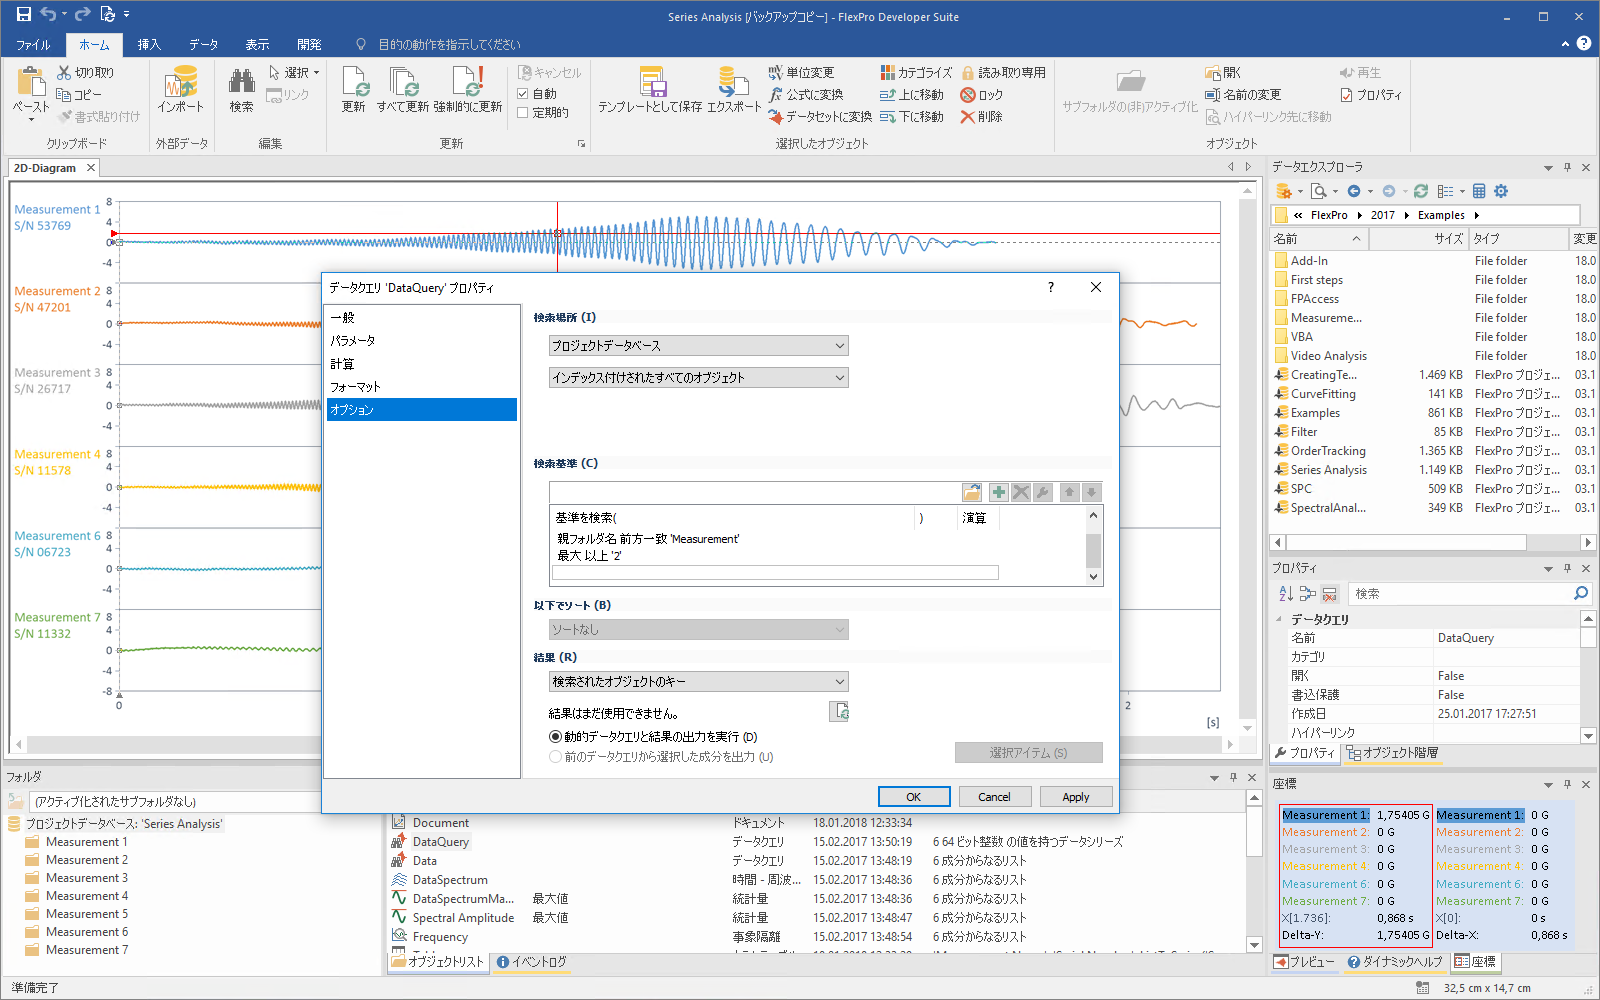Add a new search criterion with the plus icon

point(997,492)
